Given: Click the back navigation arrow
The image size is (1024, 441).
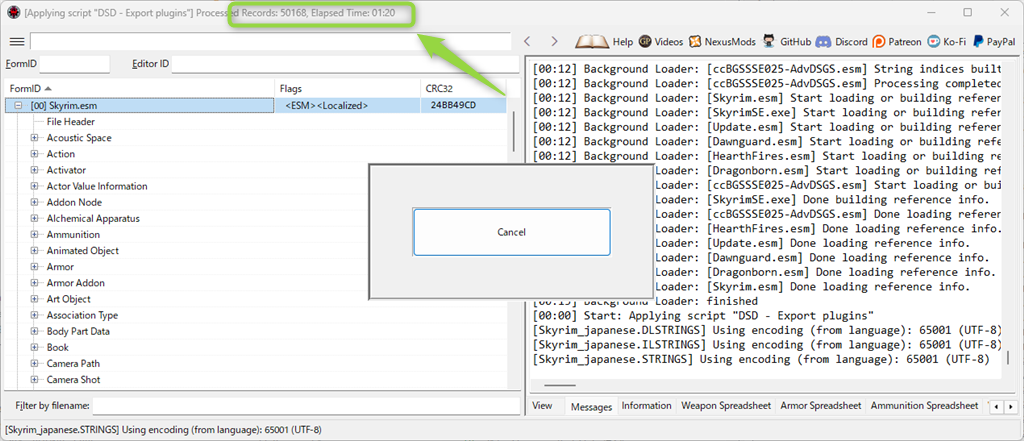Looking at the screenshot, I should pos(528,41).
